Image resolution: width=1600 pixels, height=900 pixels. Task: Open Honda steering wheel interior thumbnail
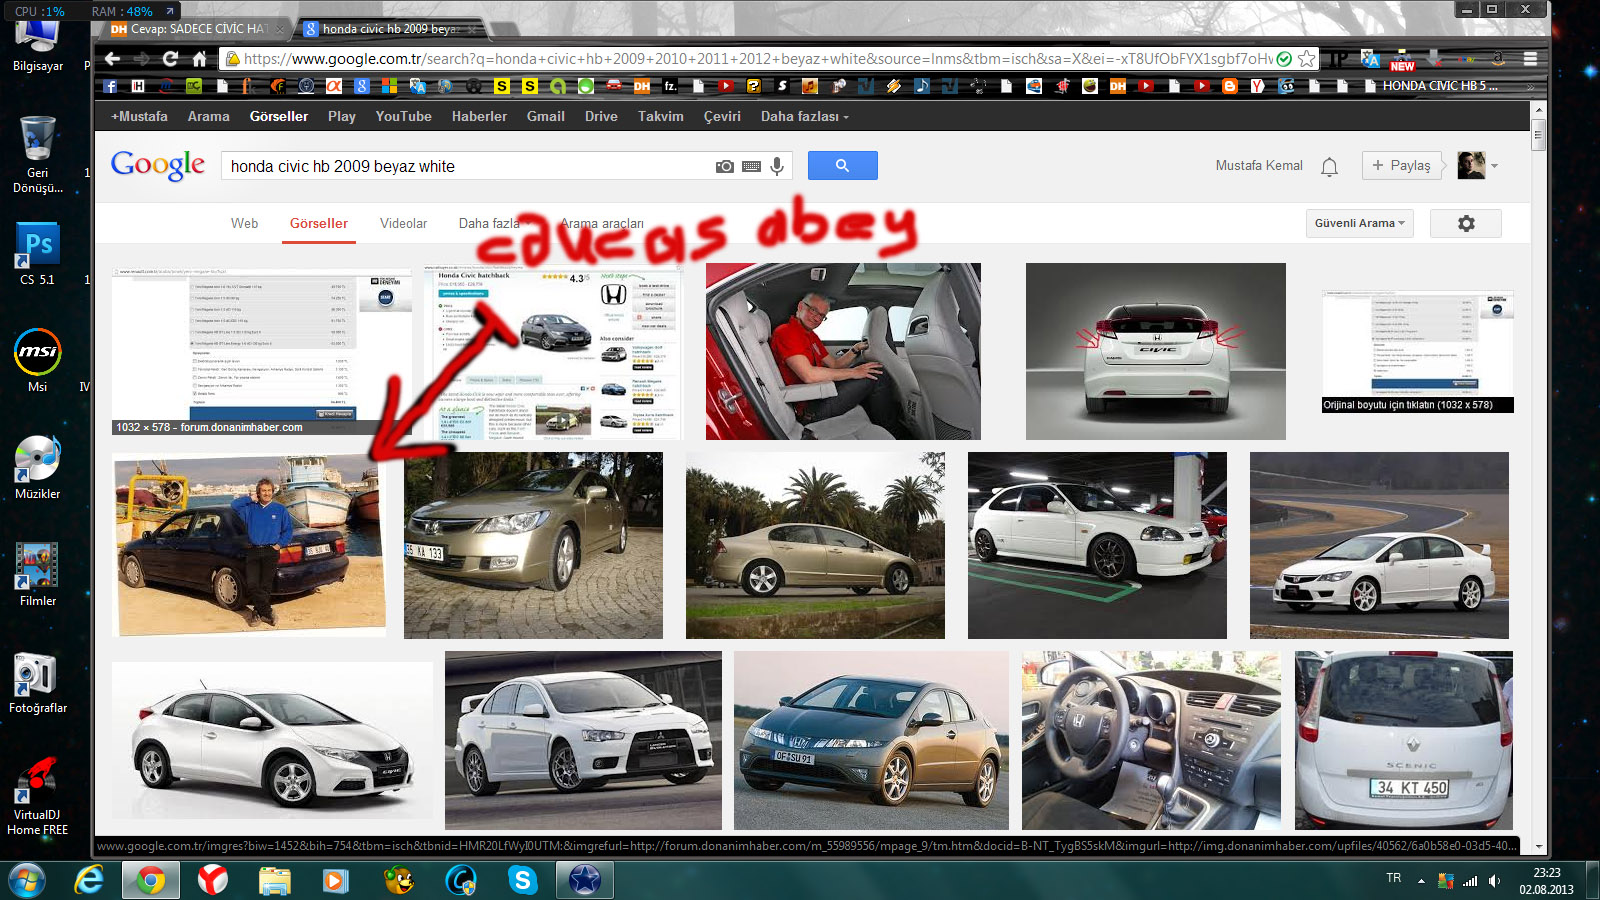1151,740
